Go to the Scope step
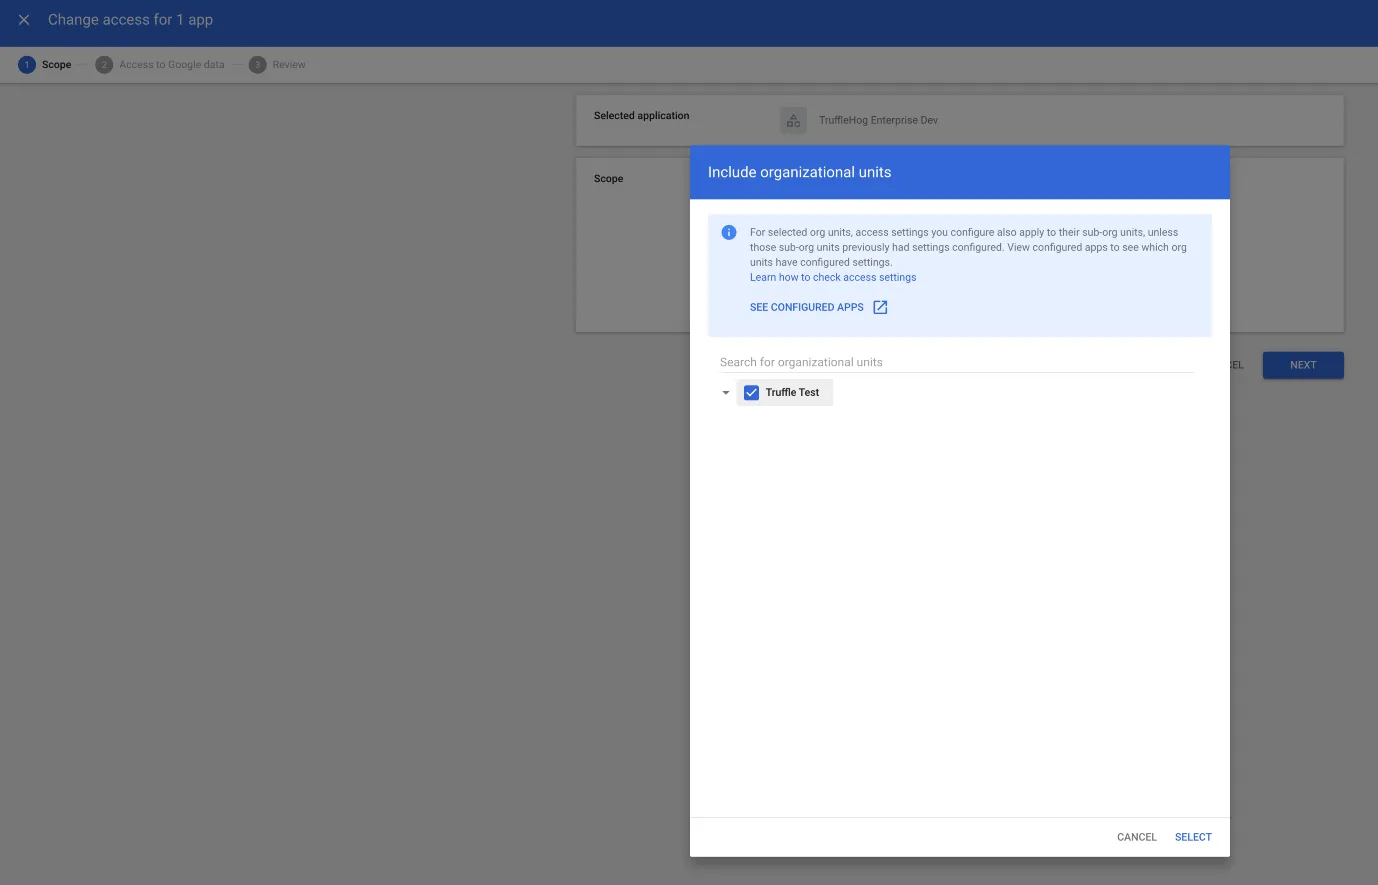This screenshot has width=1378, height=885. click(x=45, y=65)
